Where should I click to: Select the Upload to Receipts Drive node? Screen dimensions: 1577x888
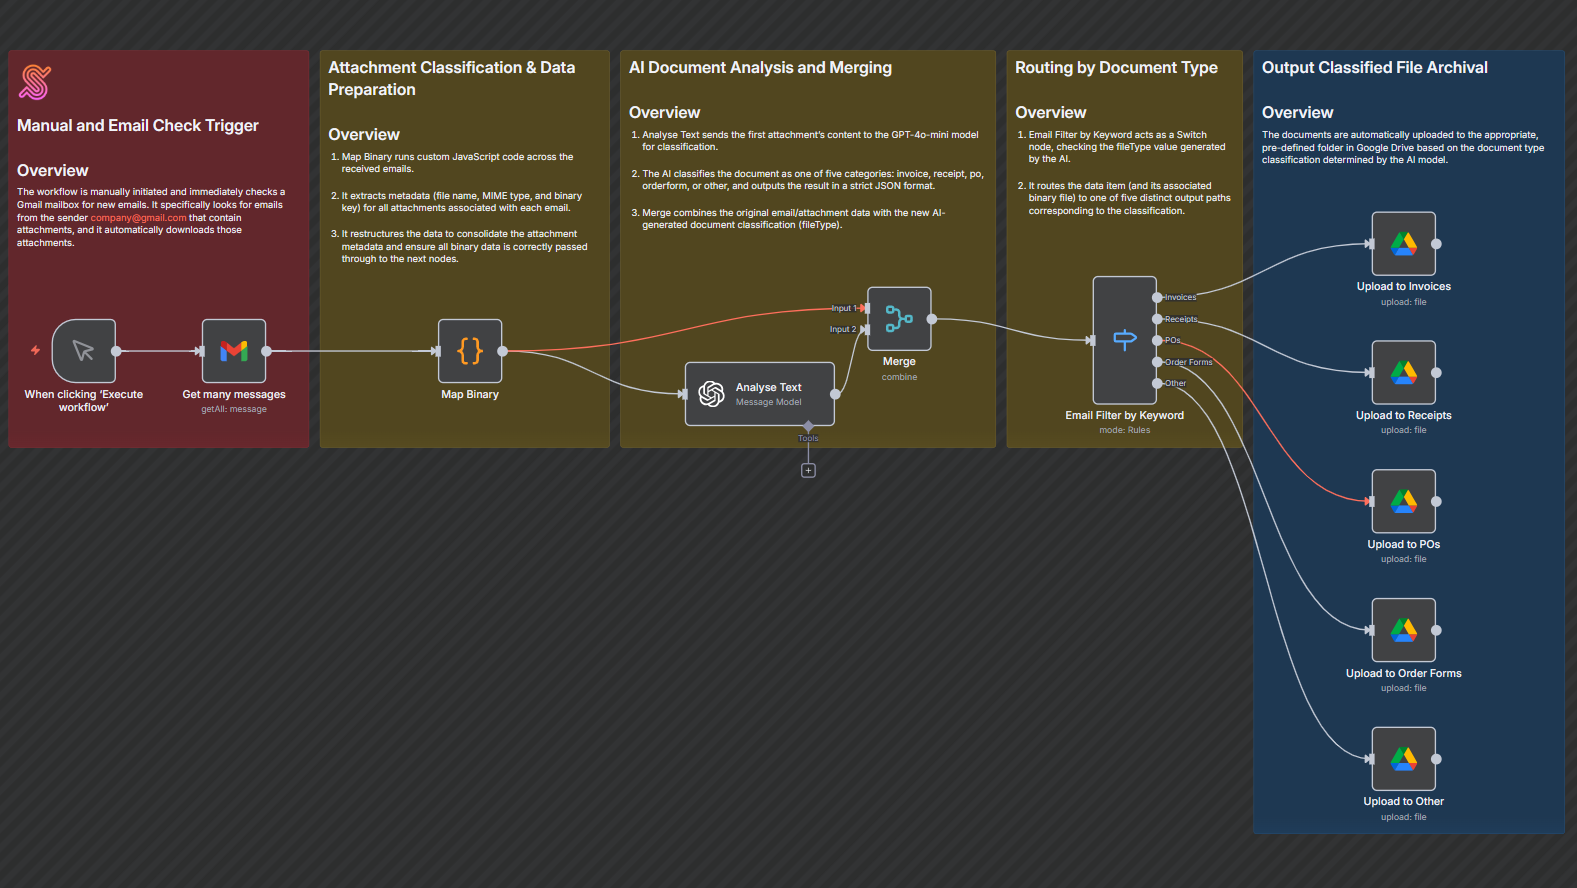pyautogui.click(x=1403, y=373)
